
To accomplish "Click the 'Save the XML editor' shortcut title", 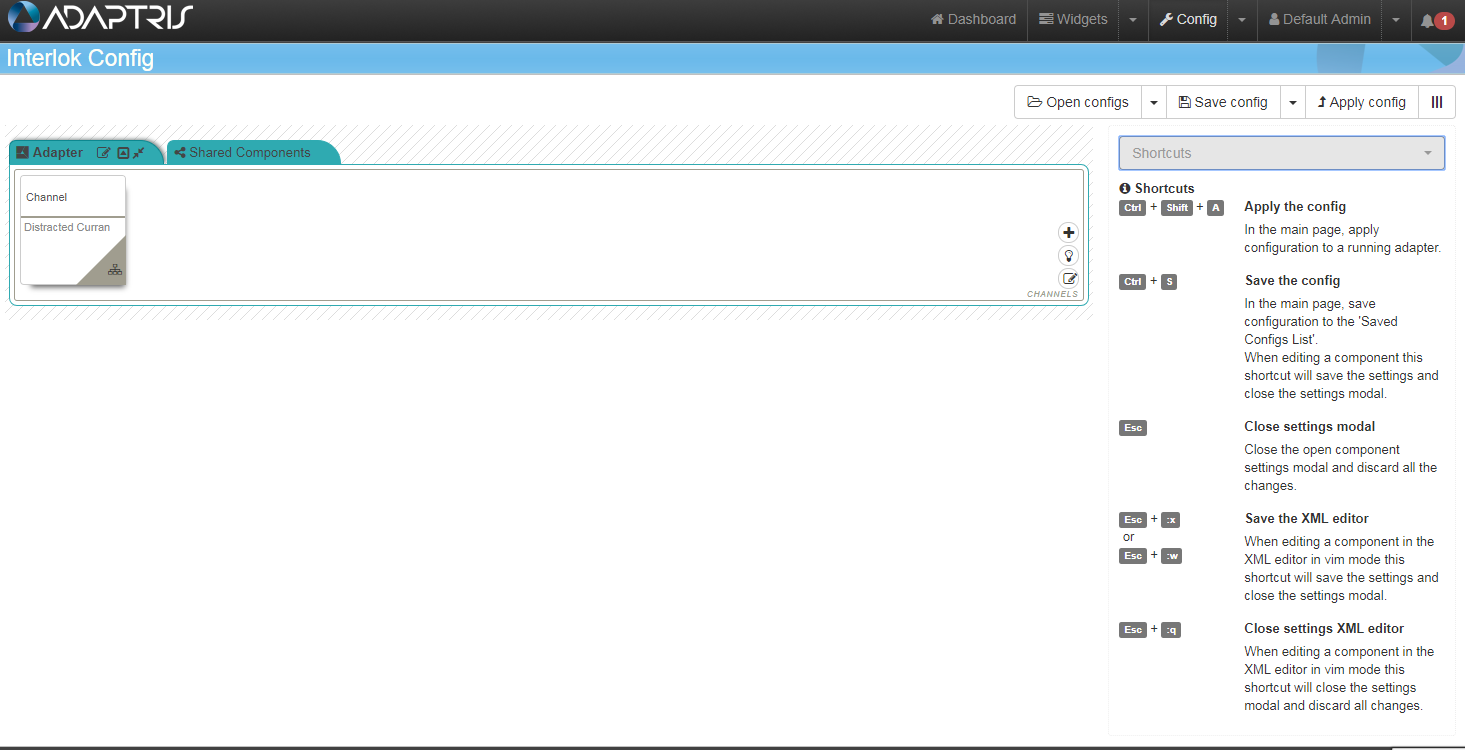I will click(1306, 518).
